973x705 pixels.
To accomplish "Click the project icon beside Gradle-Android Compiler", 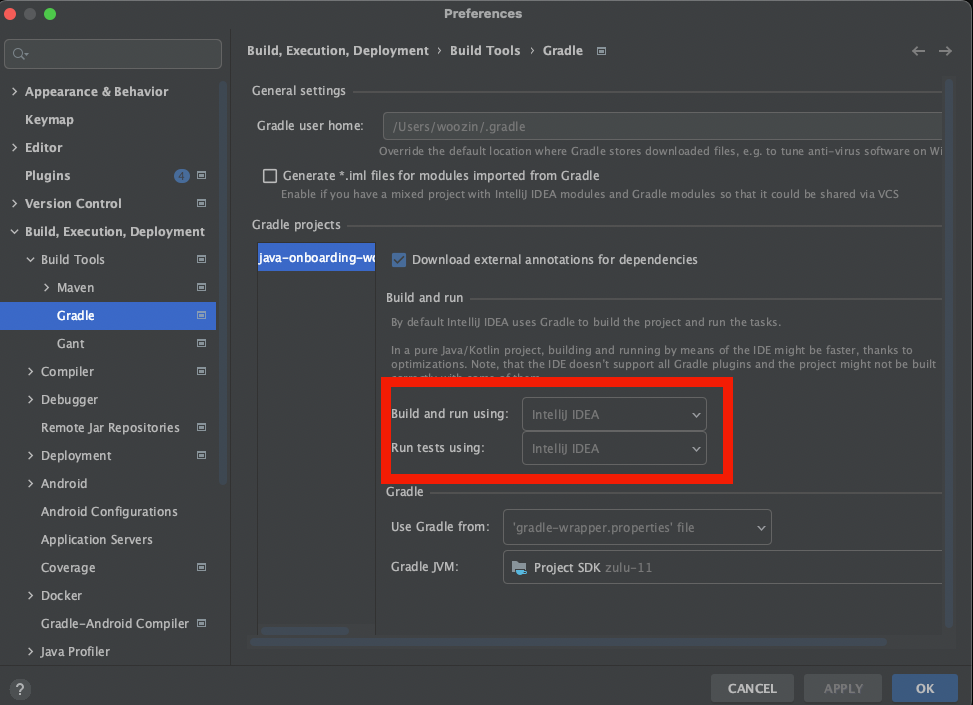I will pyautogui.click(x=202, y=623).
